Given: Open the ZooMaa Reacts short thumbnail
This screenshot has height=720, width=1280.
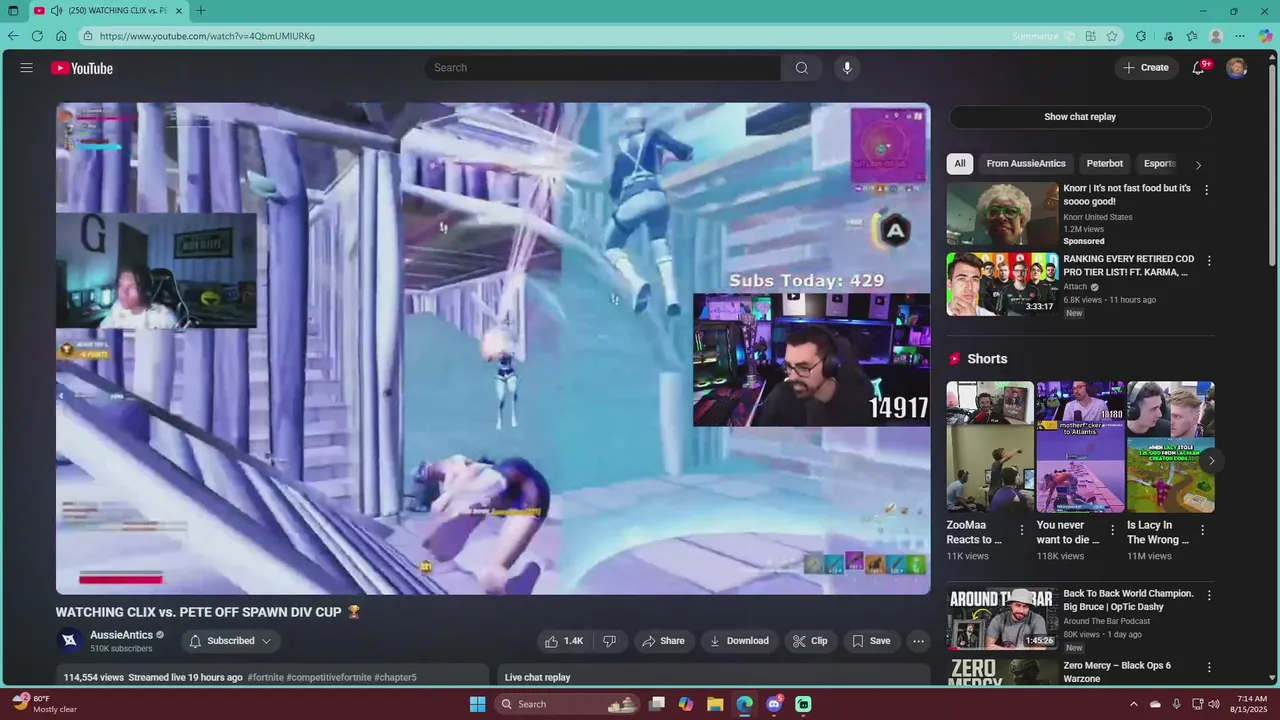Looking at the screenshot, I should tap(990, 447).
